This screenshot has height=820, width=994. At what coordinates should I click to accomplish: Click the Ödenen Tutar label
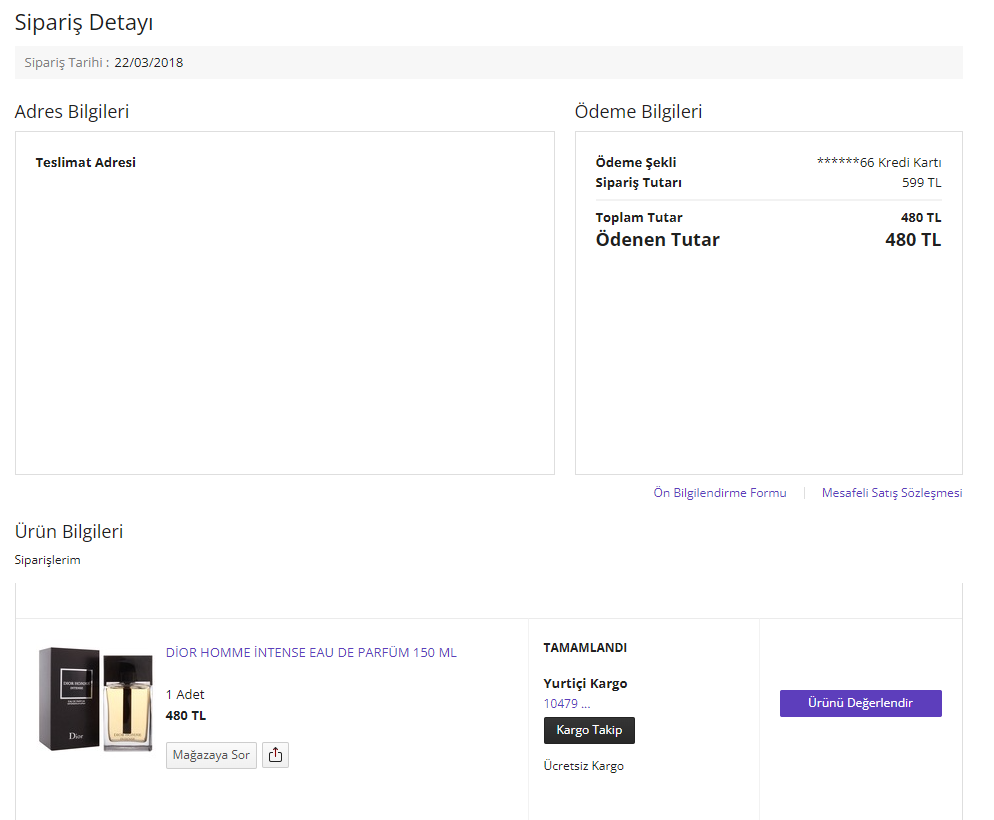point(657,240)
